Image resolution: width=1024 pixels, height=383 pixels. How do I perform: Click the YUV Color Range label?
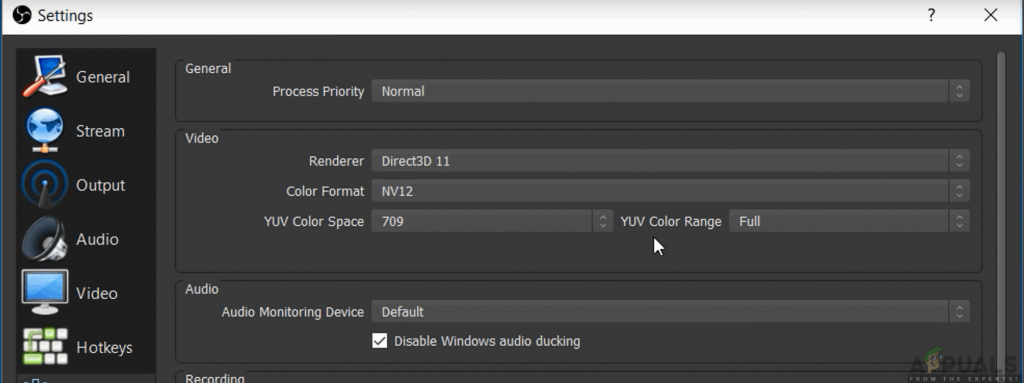click(671, 221)
